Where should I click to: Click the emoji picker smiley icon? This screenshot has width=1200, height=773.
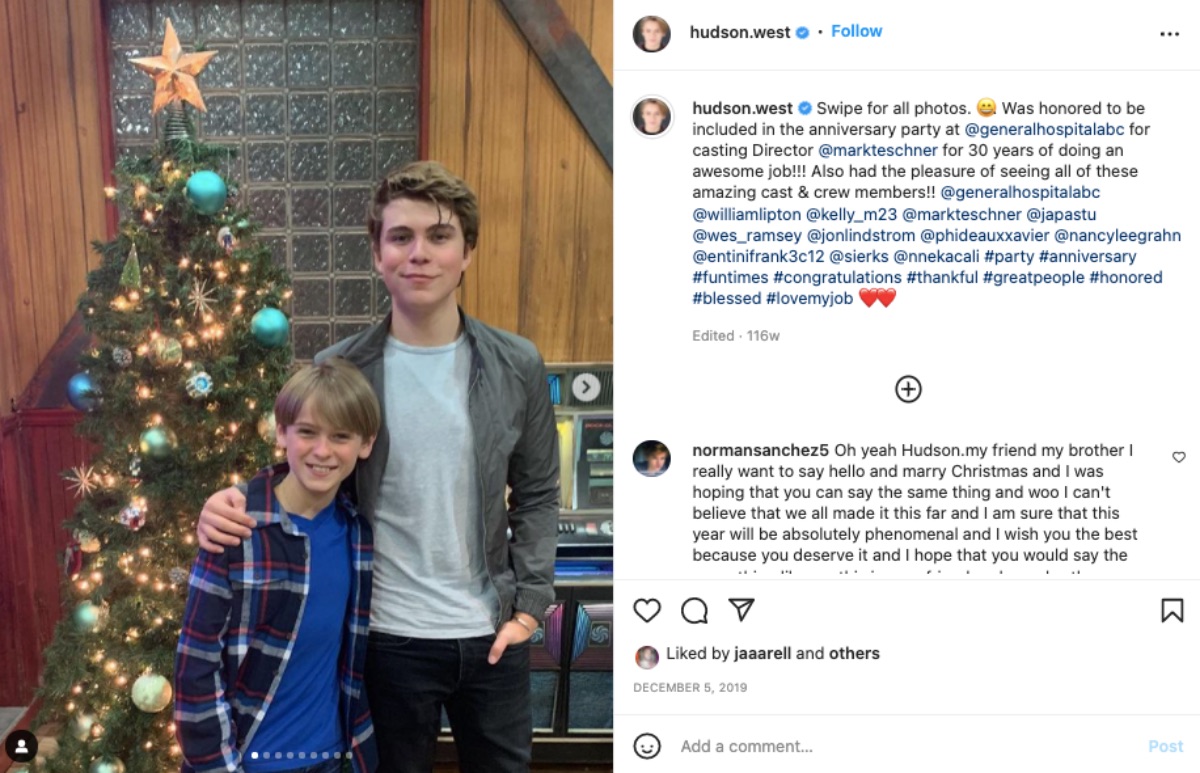point(647,746)
